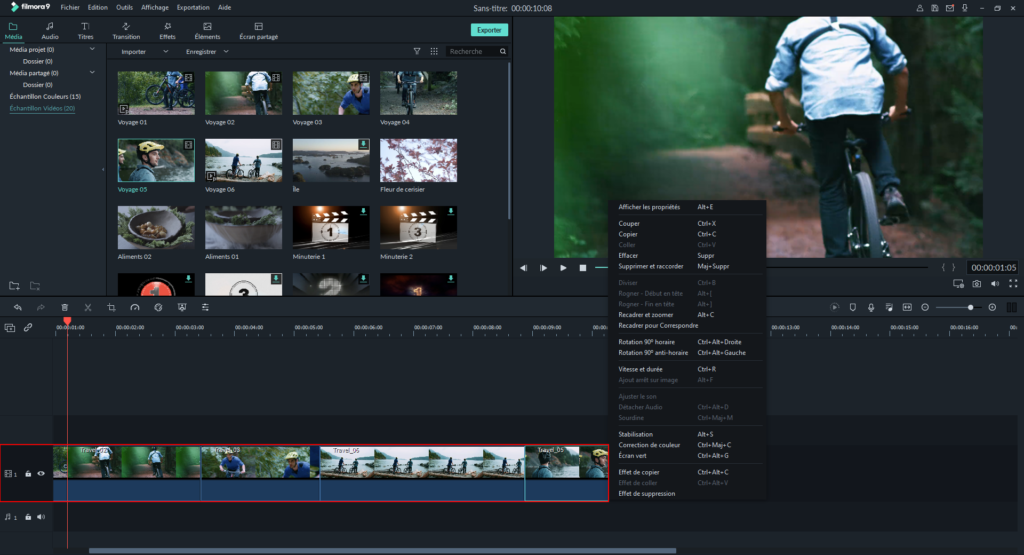
Task: Click the filter funnel icon
Action: [417, 52]
